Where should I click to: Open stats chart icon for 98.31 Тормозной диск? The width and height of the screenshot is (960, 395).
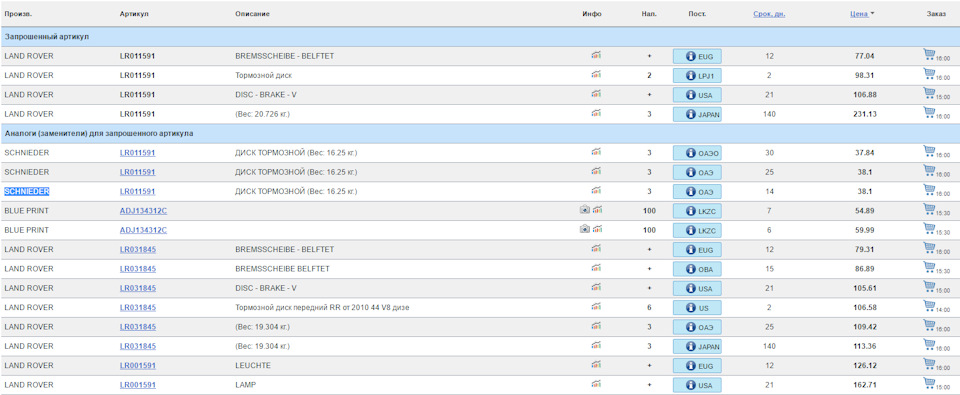(x=596, y=75)
